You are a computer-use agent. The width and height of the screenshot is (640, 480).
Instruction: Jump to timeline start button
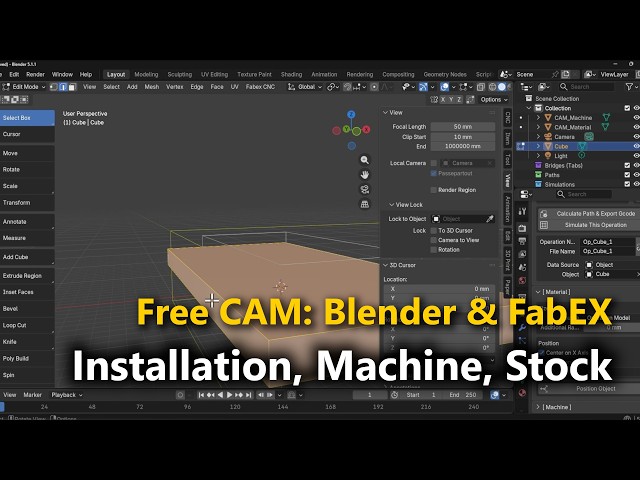pos(201,395)
